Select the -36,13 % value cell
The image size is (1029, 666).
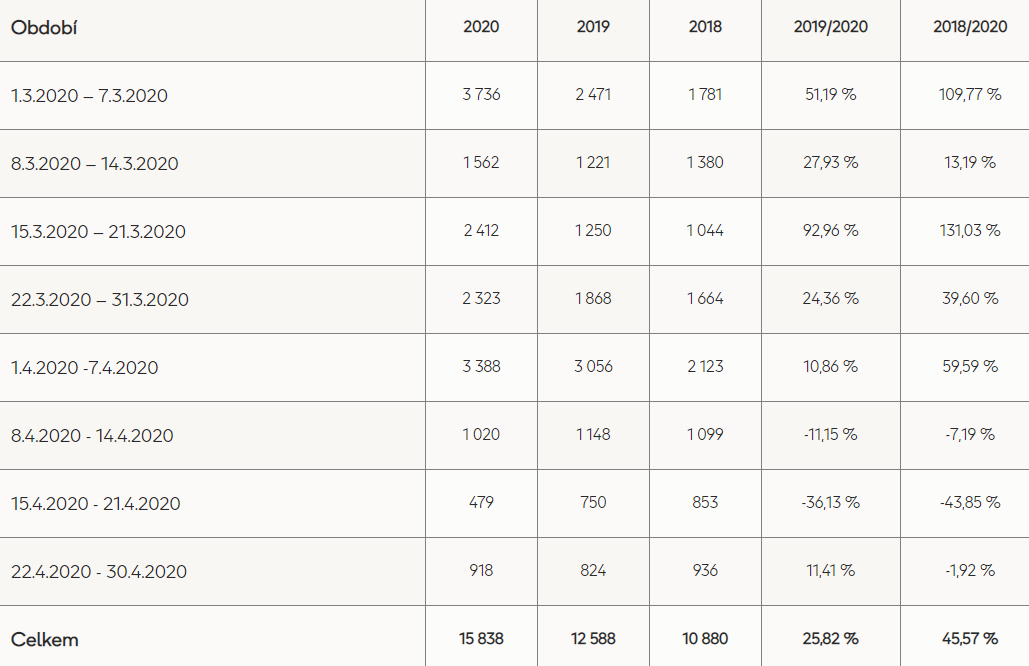point(831,503)
